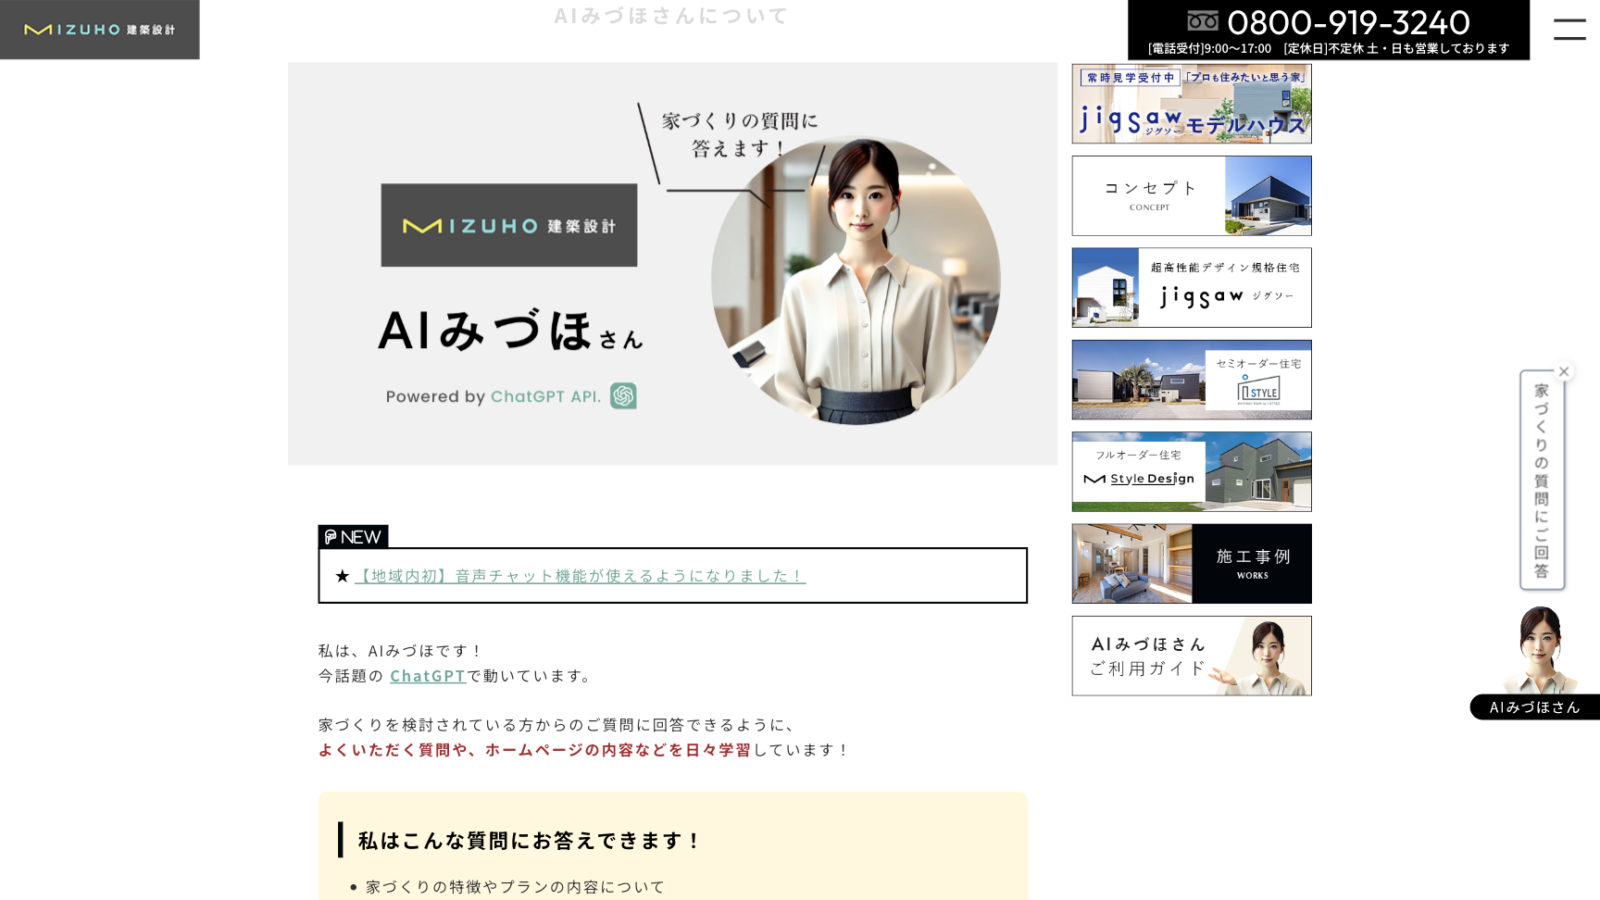Click the 家づくりの特徴やプランの内容について bullet
The width and height of the screenshot is (1600, 900).
click(x=515, y=887)
